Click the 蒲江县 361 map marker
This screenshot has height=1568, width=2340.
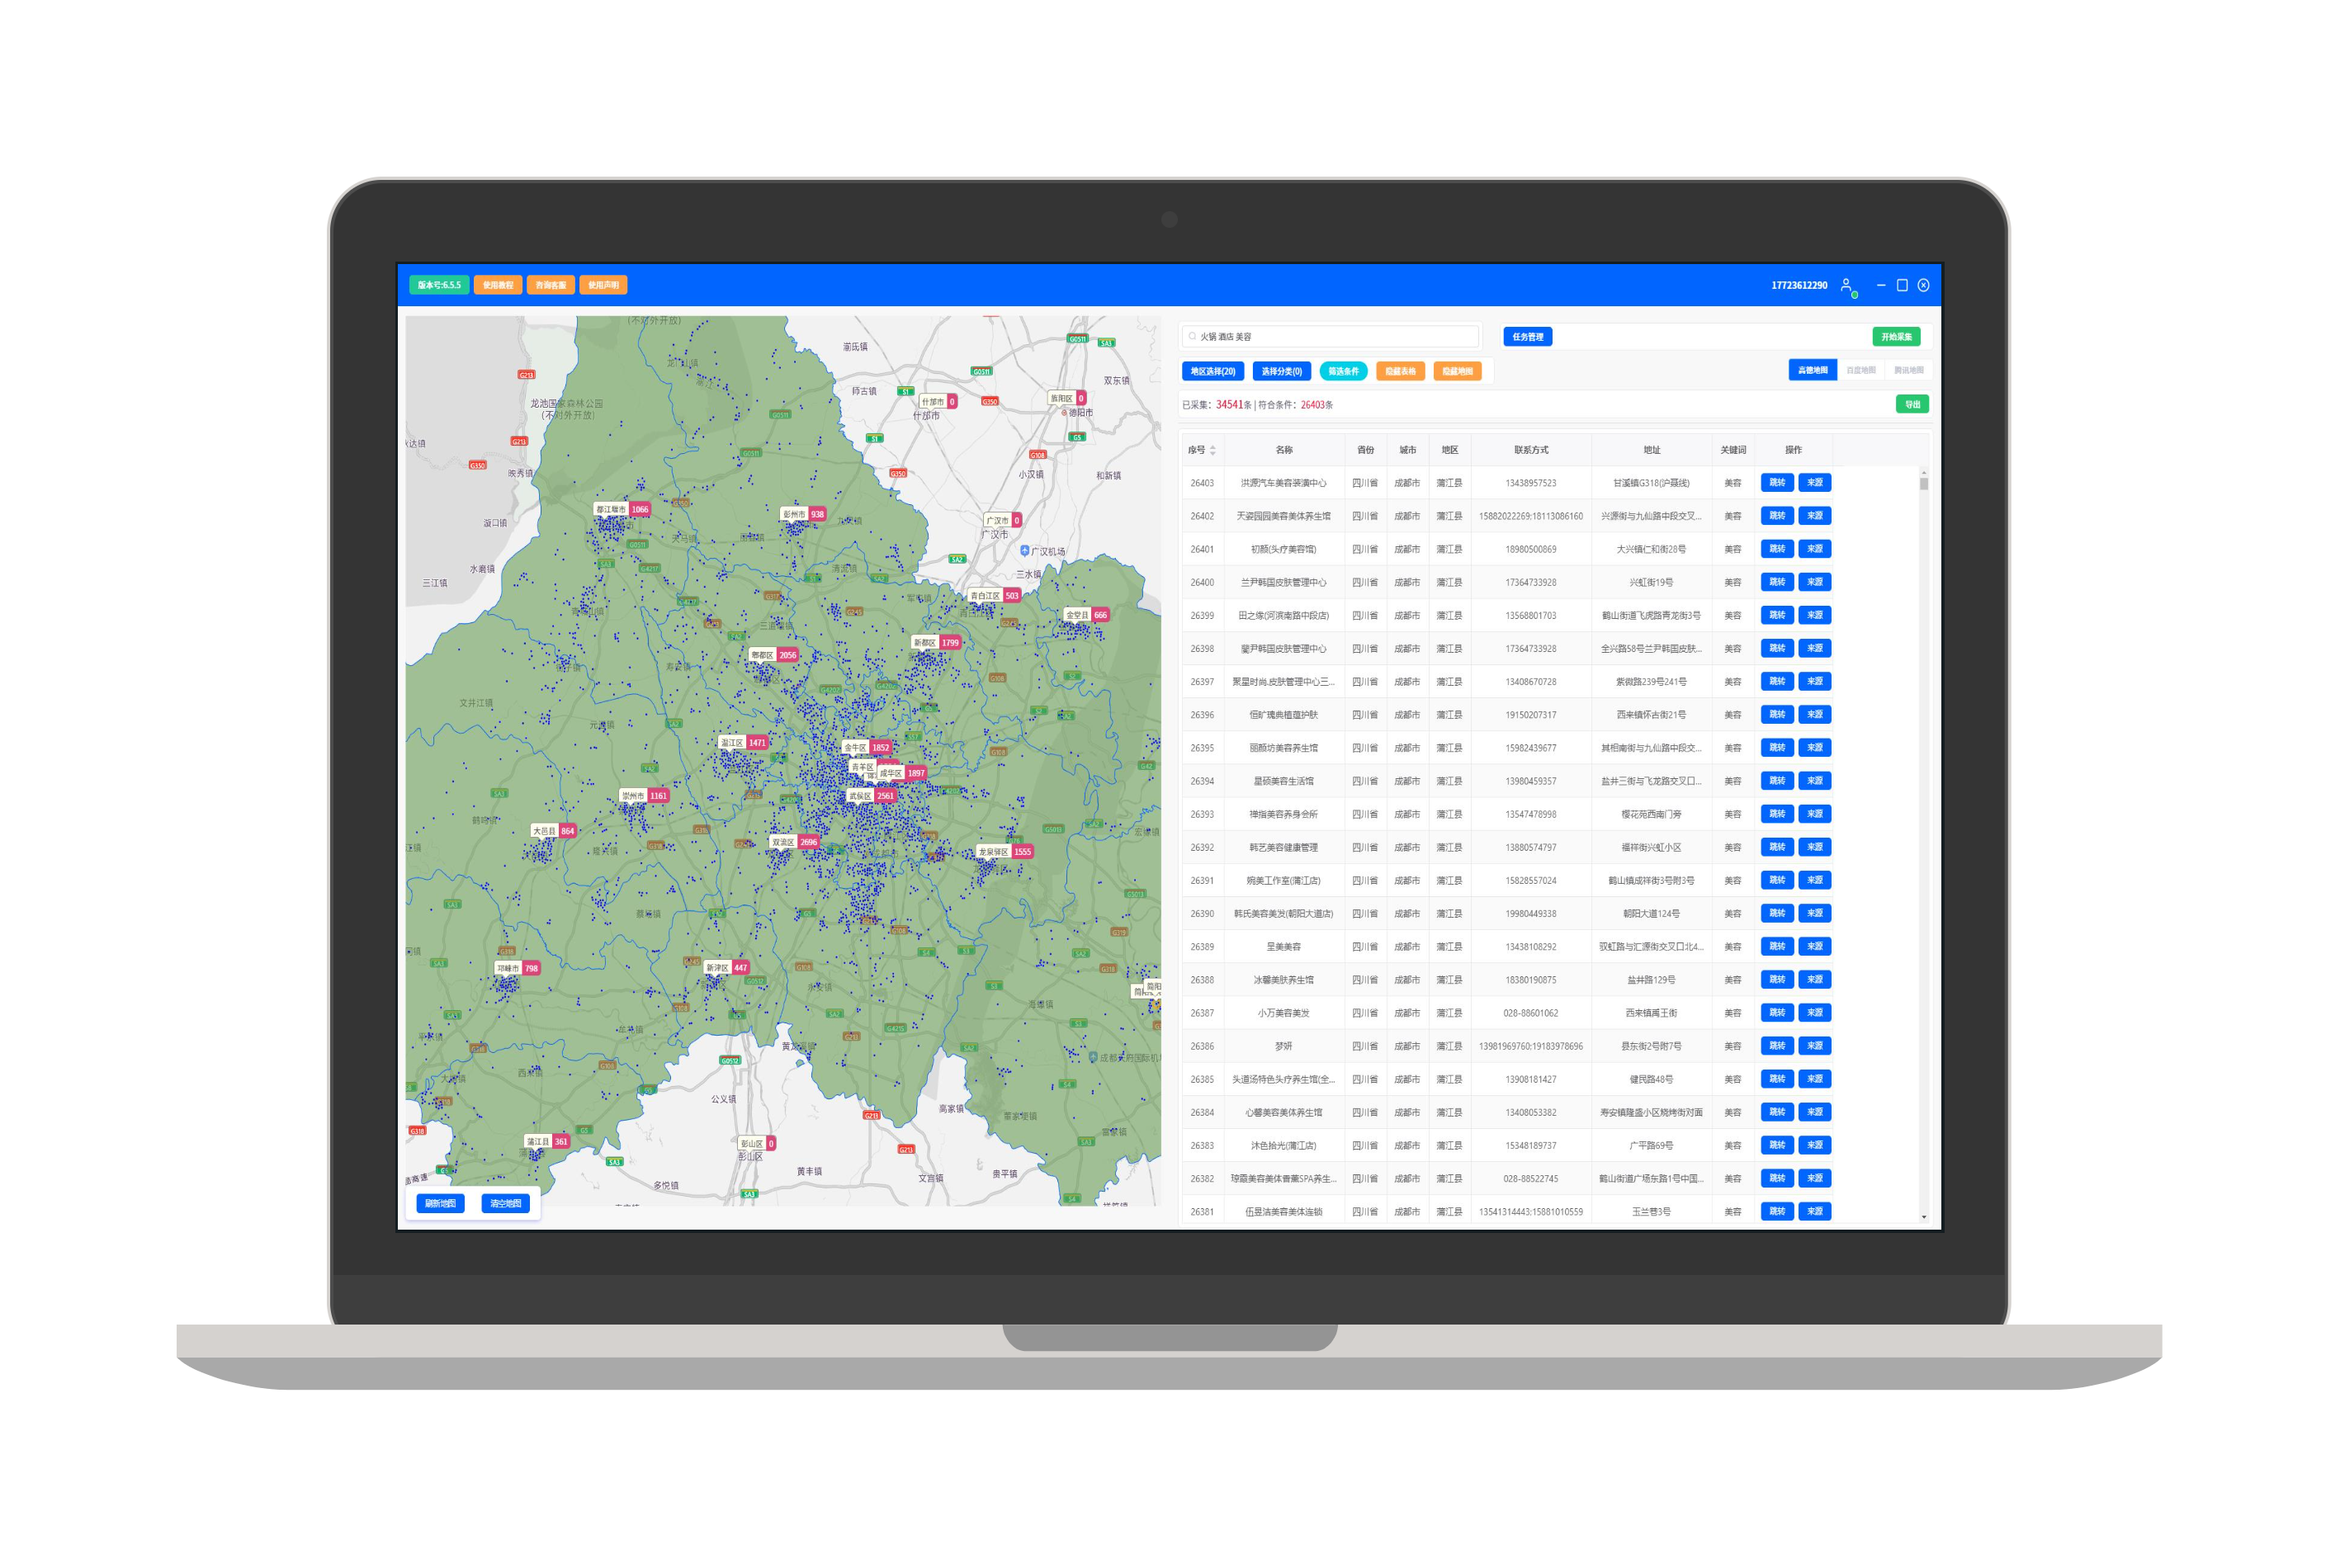(x=548, y=1141)
